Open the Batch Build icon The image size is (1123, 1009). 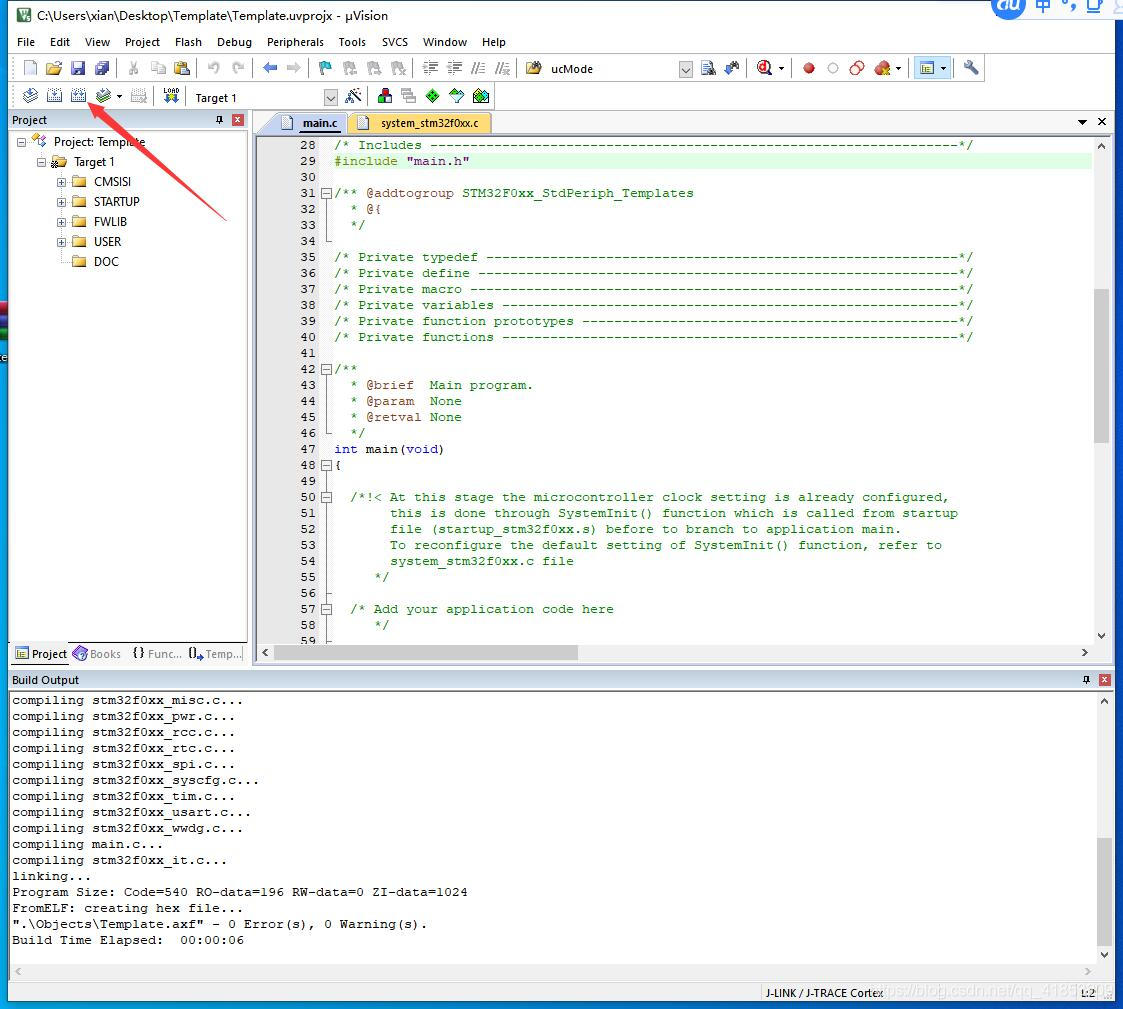(x=103, y=96)
